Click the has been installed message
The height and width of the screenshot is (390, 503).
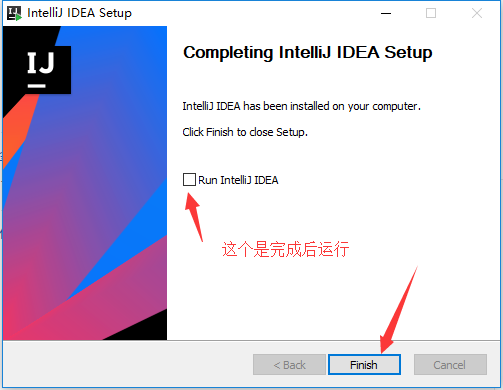point(301,106)
